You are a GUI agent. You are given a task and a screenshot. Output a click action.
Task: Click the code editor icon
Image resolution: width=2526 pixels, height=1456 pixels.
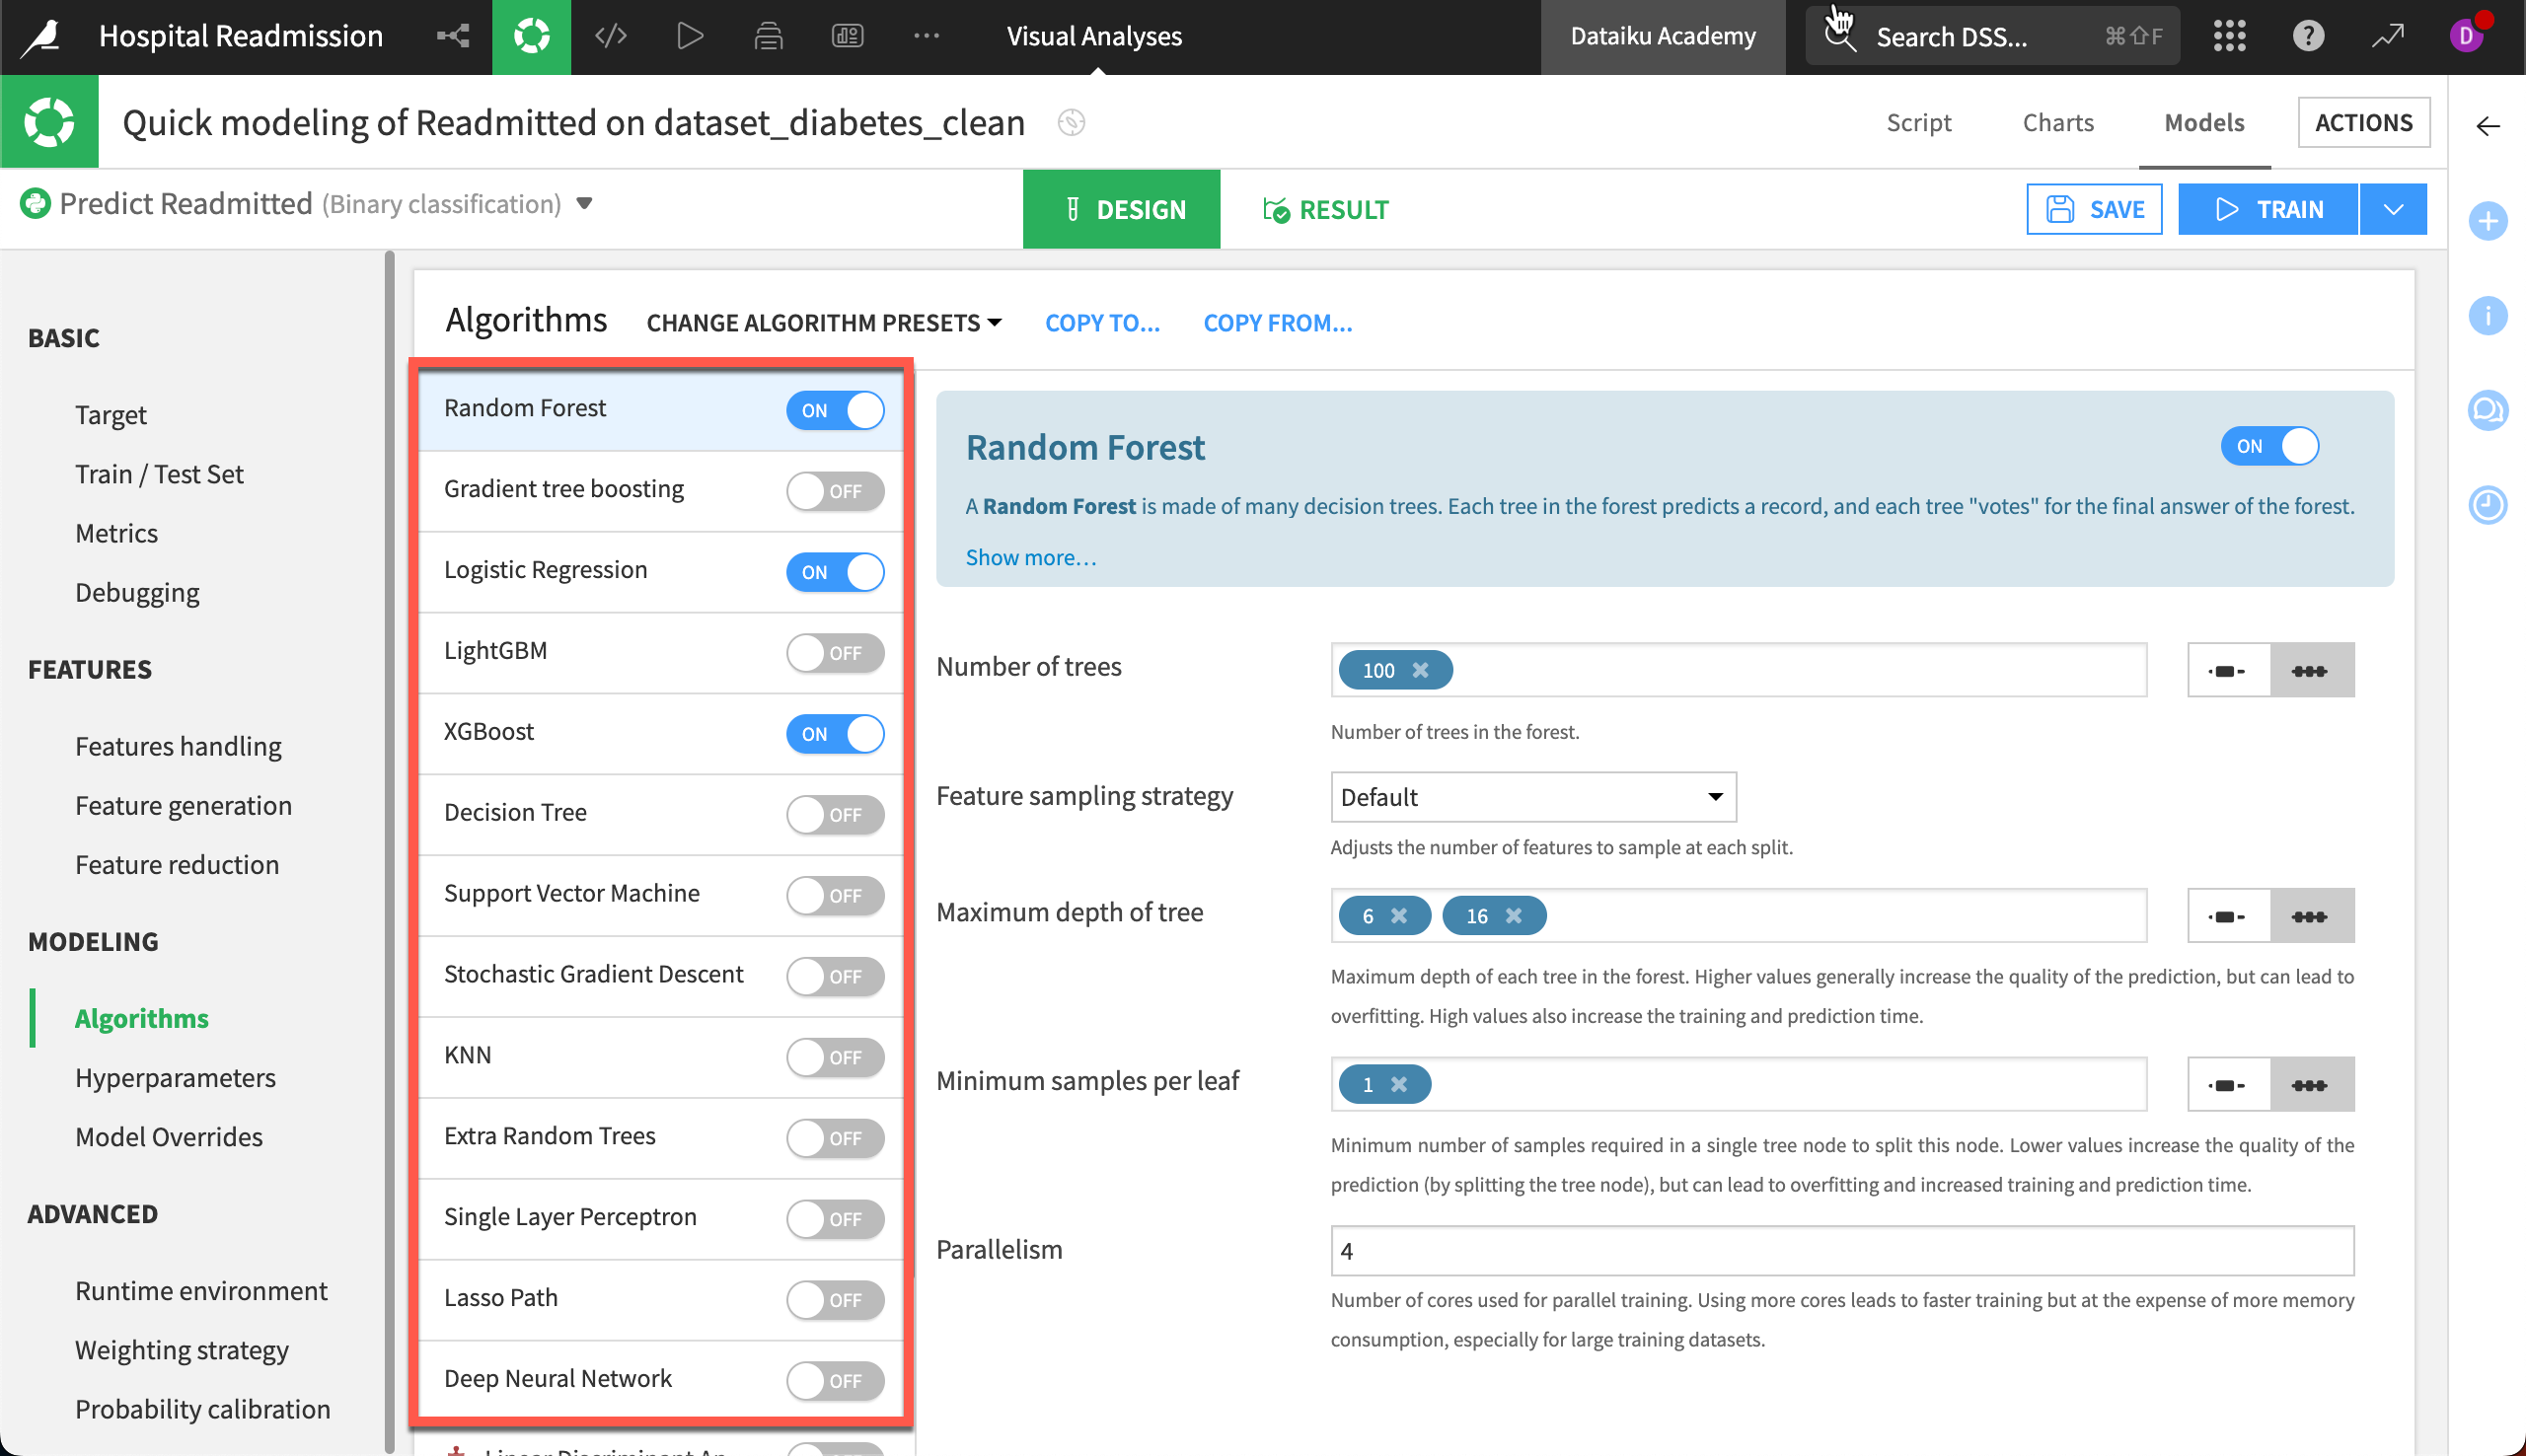tap(611, 36)
